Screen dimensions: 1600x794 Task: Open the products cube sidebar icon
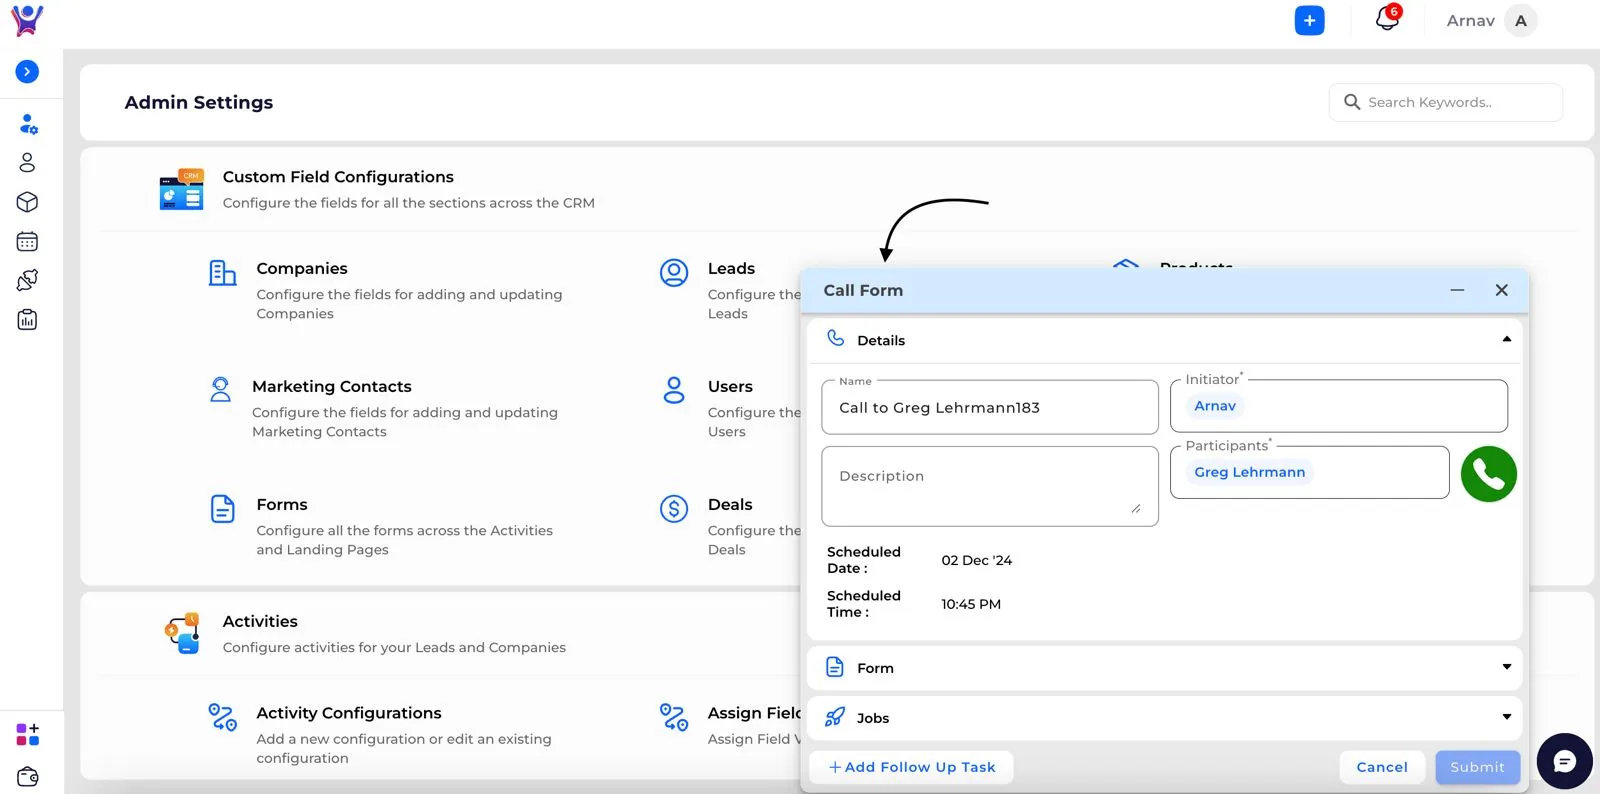[28, 202]
